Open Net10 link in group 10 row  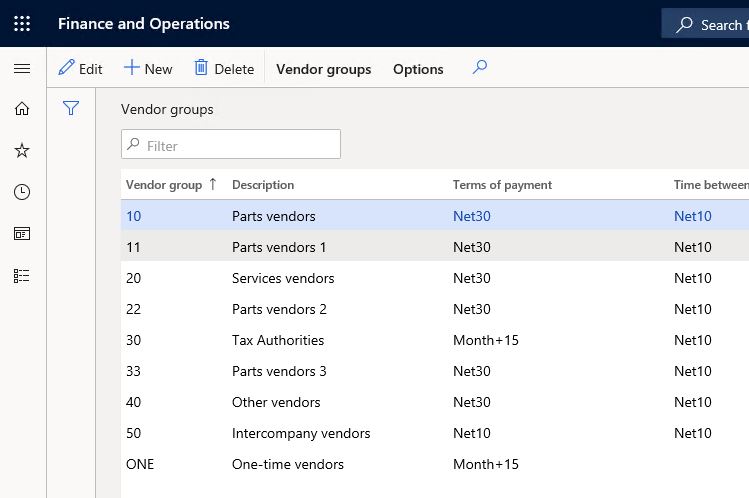[693, 216]
